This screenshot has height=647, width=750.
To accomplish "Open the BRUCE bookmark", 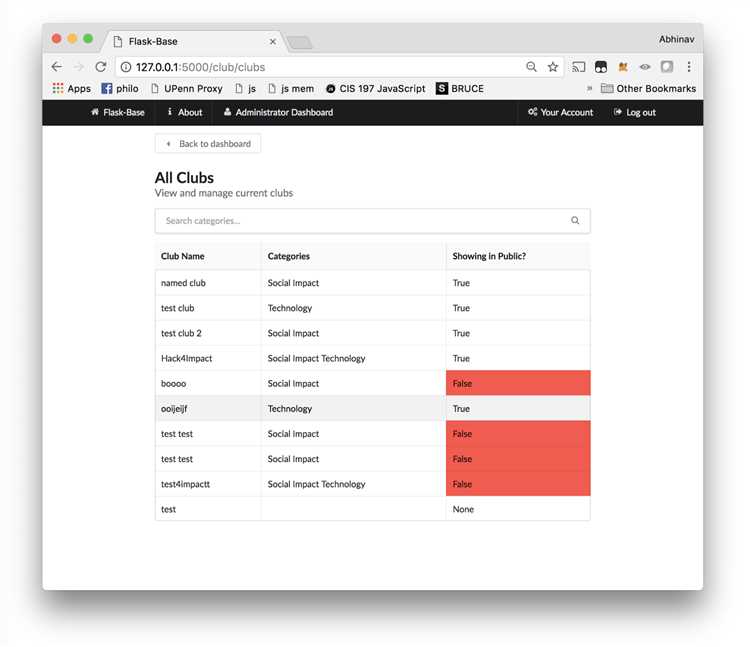I will (460, 88).
